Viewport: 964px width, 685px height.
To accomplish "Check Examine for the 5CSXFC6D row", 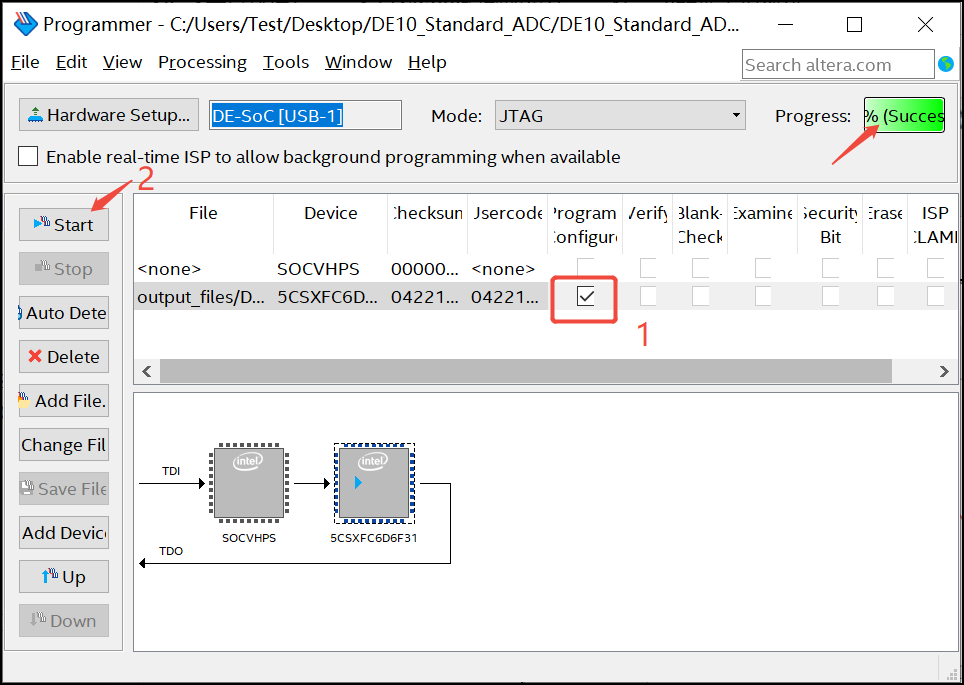I will coord(763,296).
